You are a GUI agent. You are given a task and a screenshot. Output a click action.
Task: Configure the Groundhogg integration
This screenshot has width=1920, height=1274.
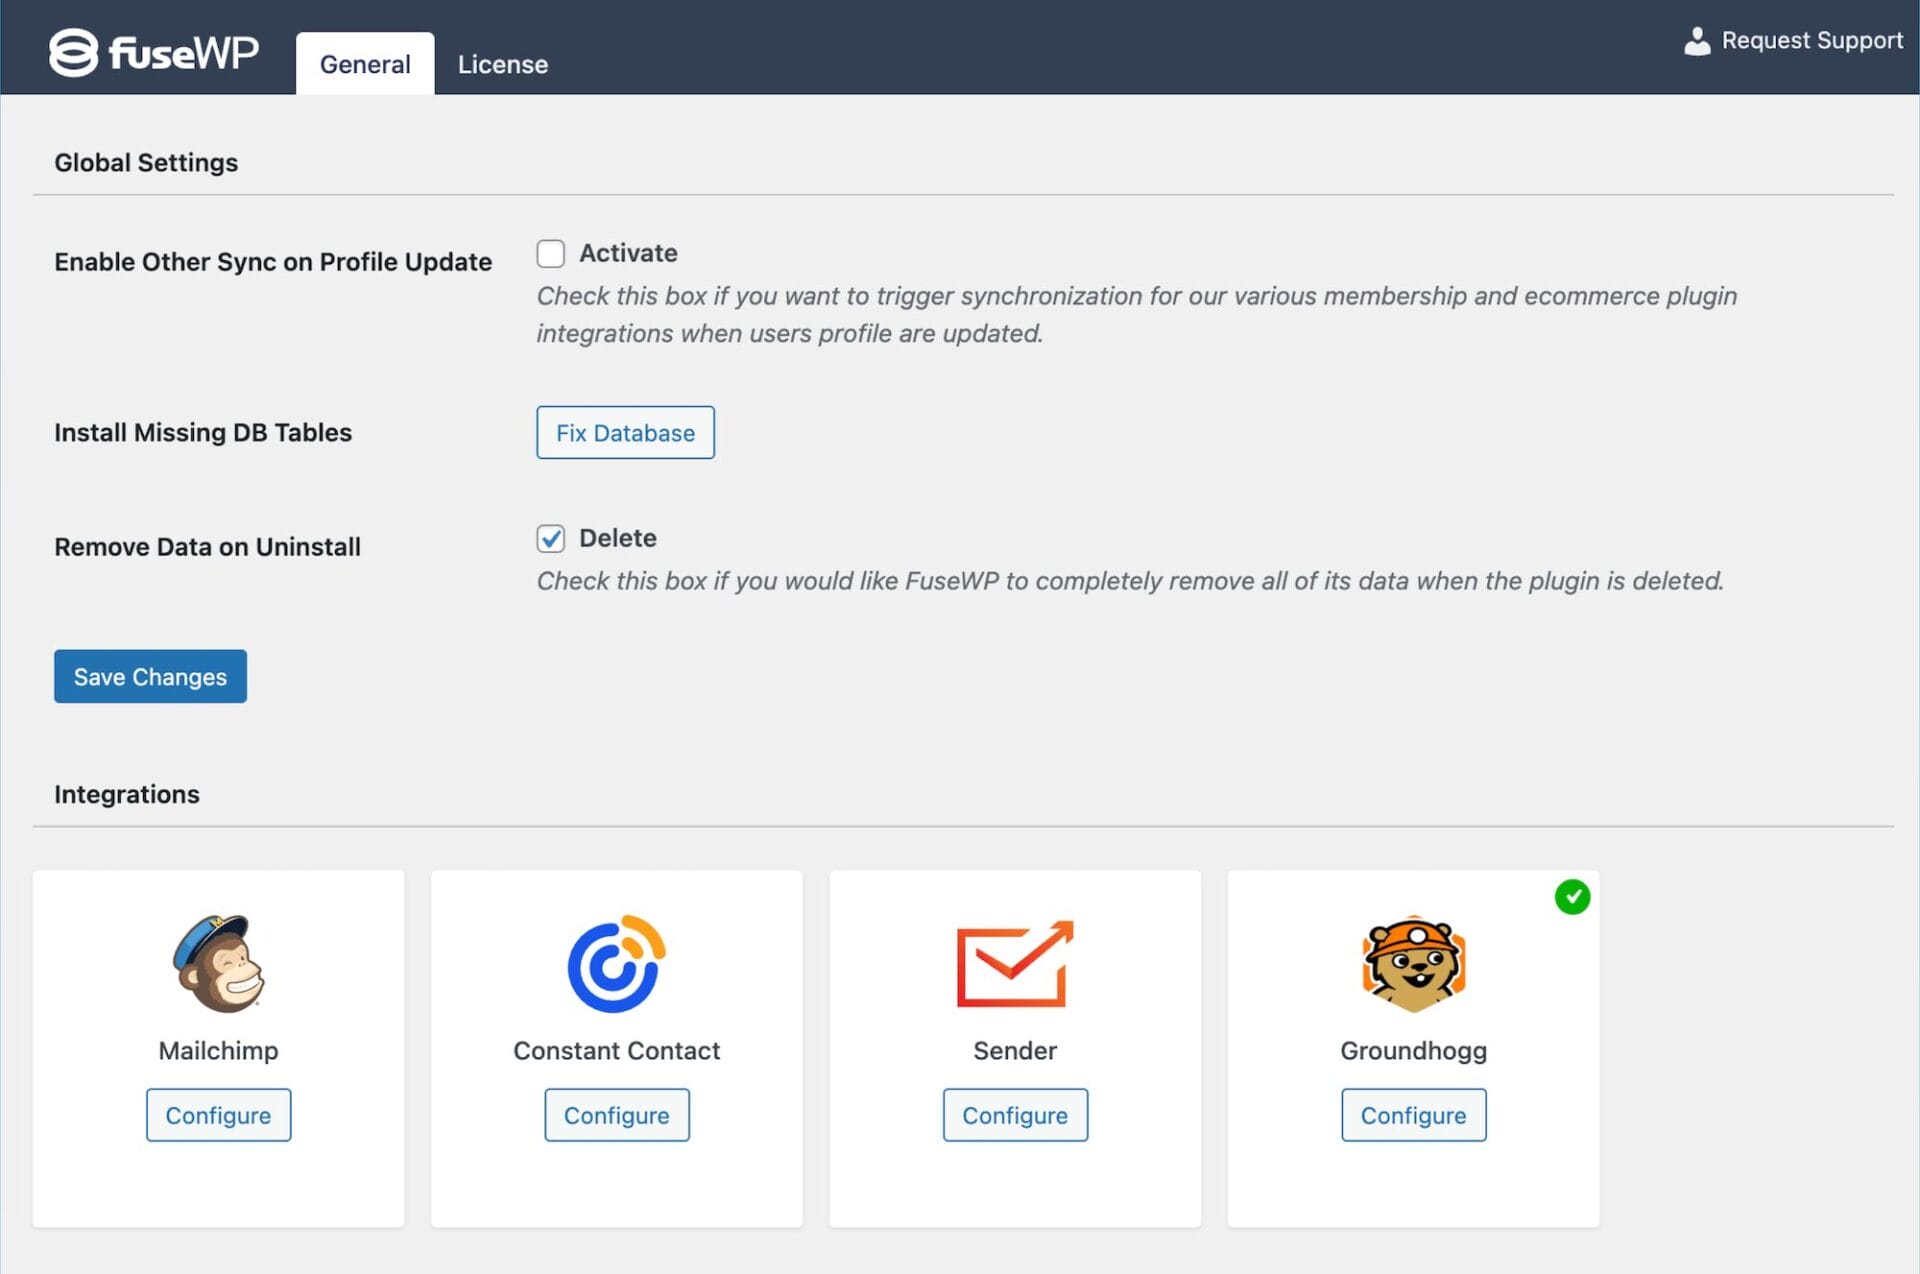(x=1413, y=1115)
